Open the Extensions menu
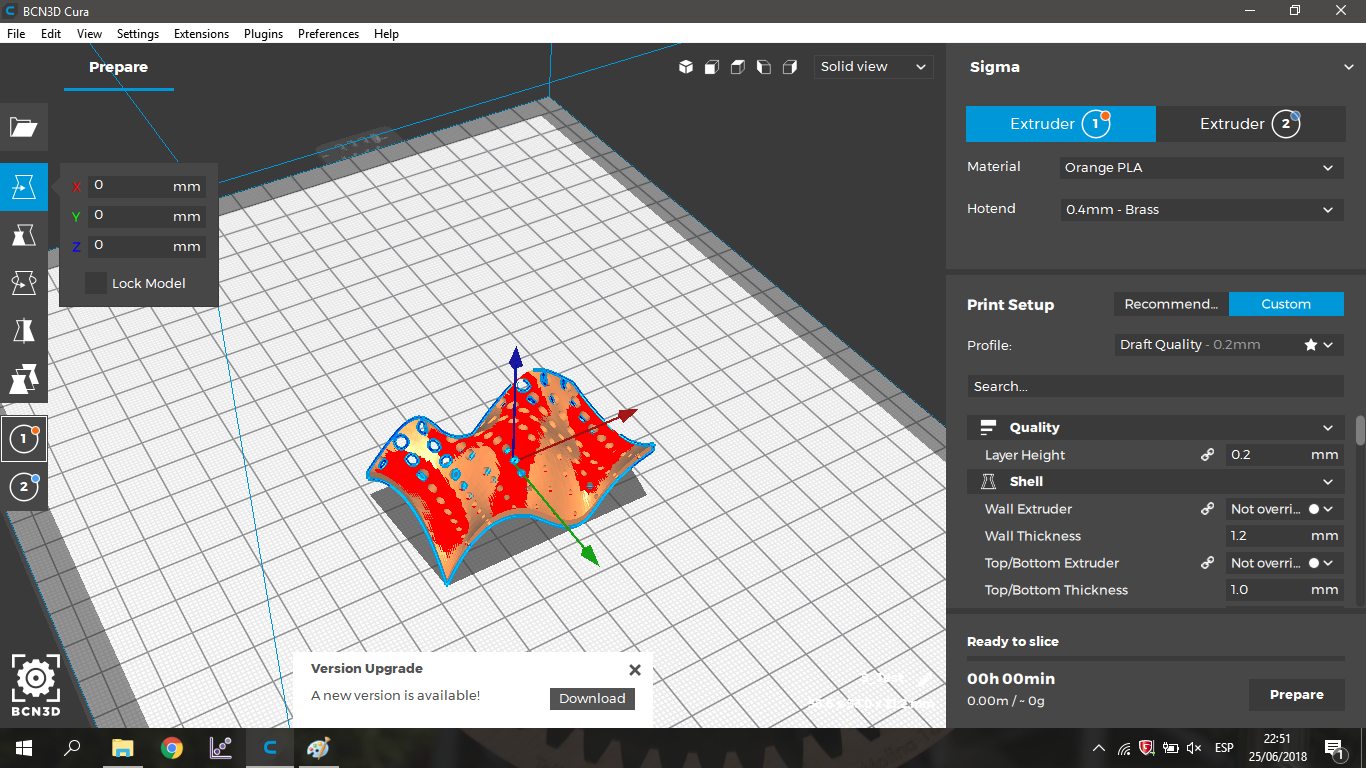This screenshot has width=1366, height=768. [201, 33]
